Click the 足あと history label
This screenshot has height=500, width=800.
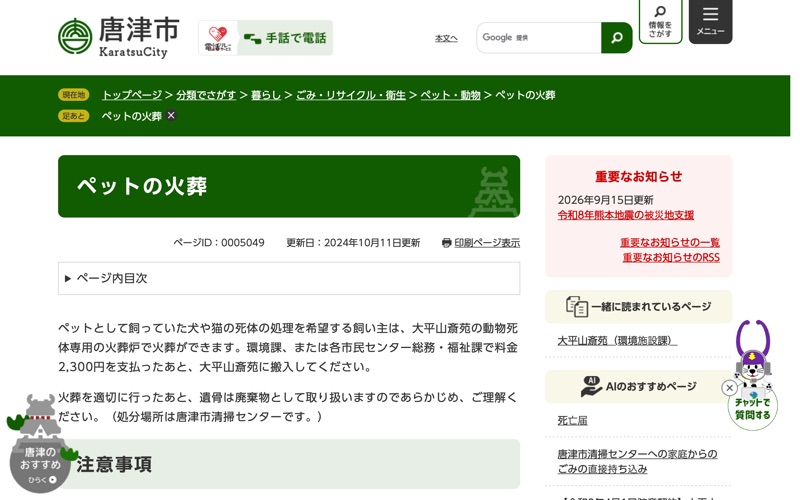(73, 116)
